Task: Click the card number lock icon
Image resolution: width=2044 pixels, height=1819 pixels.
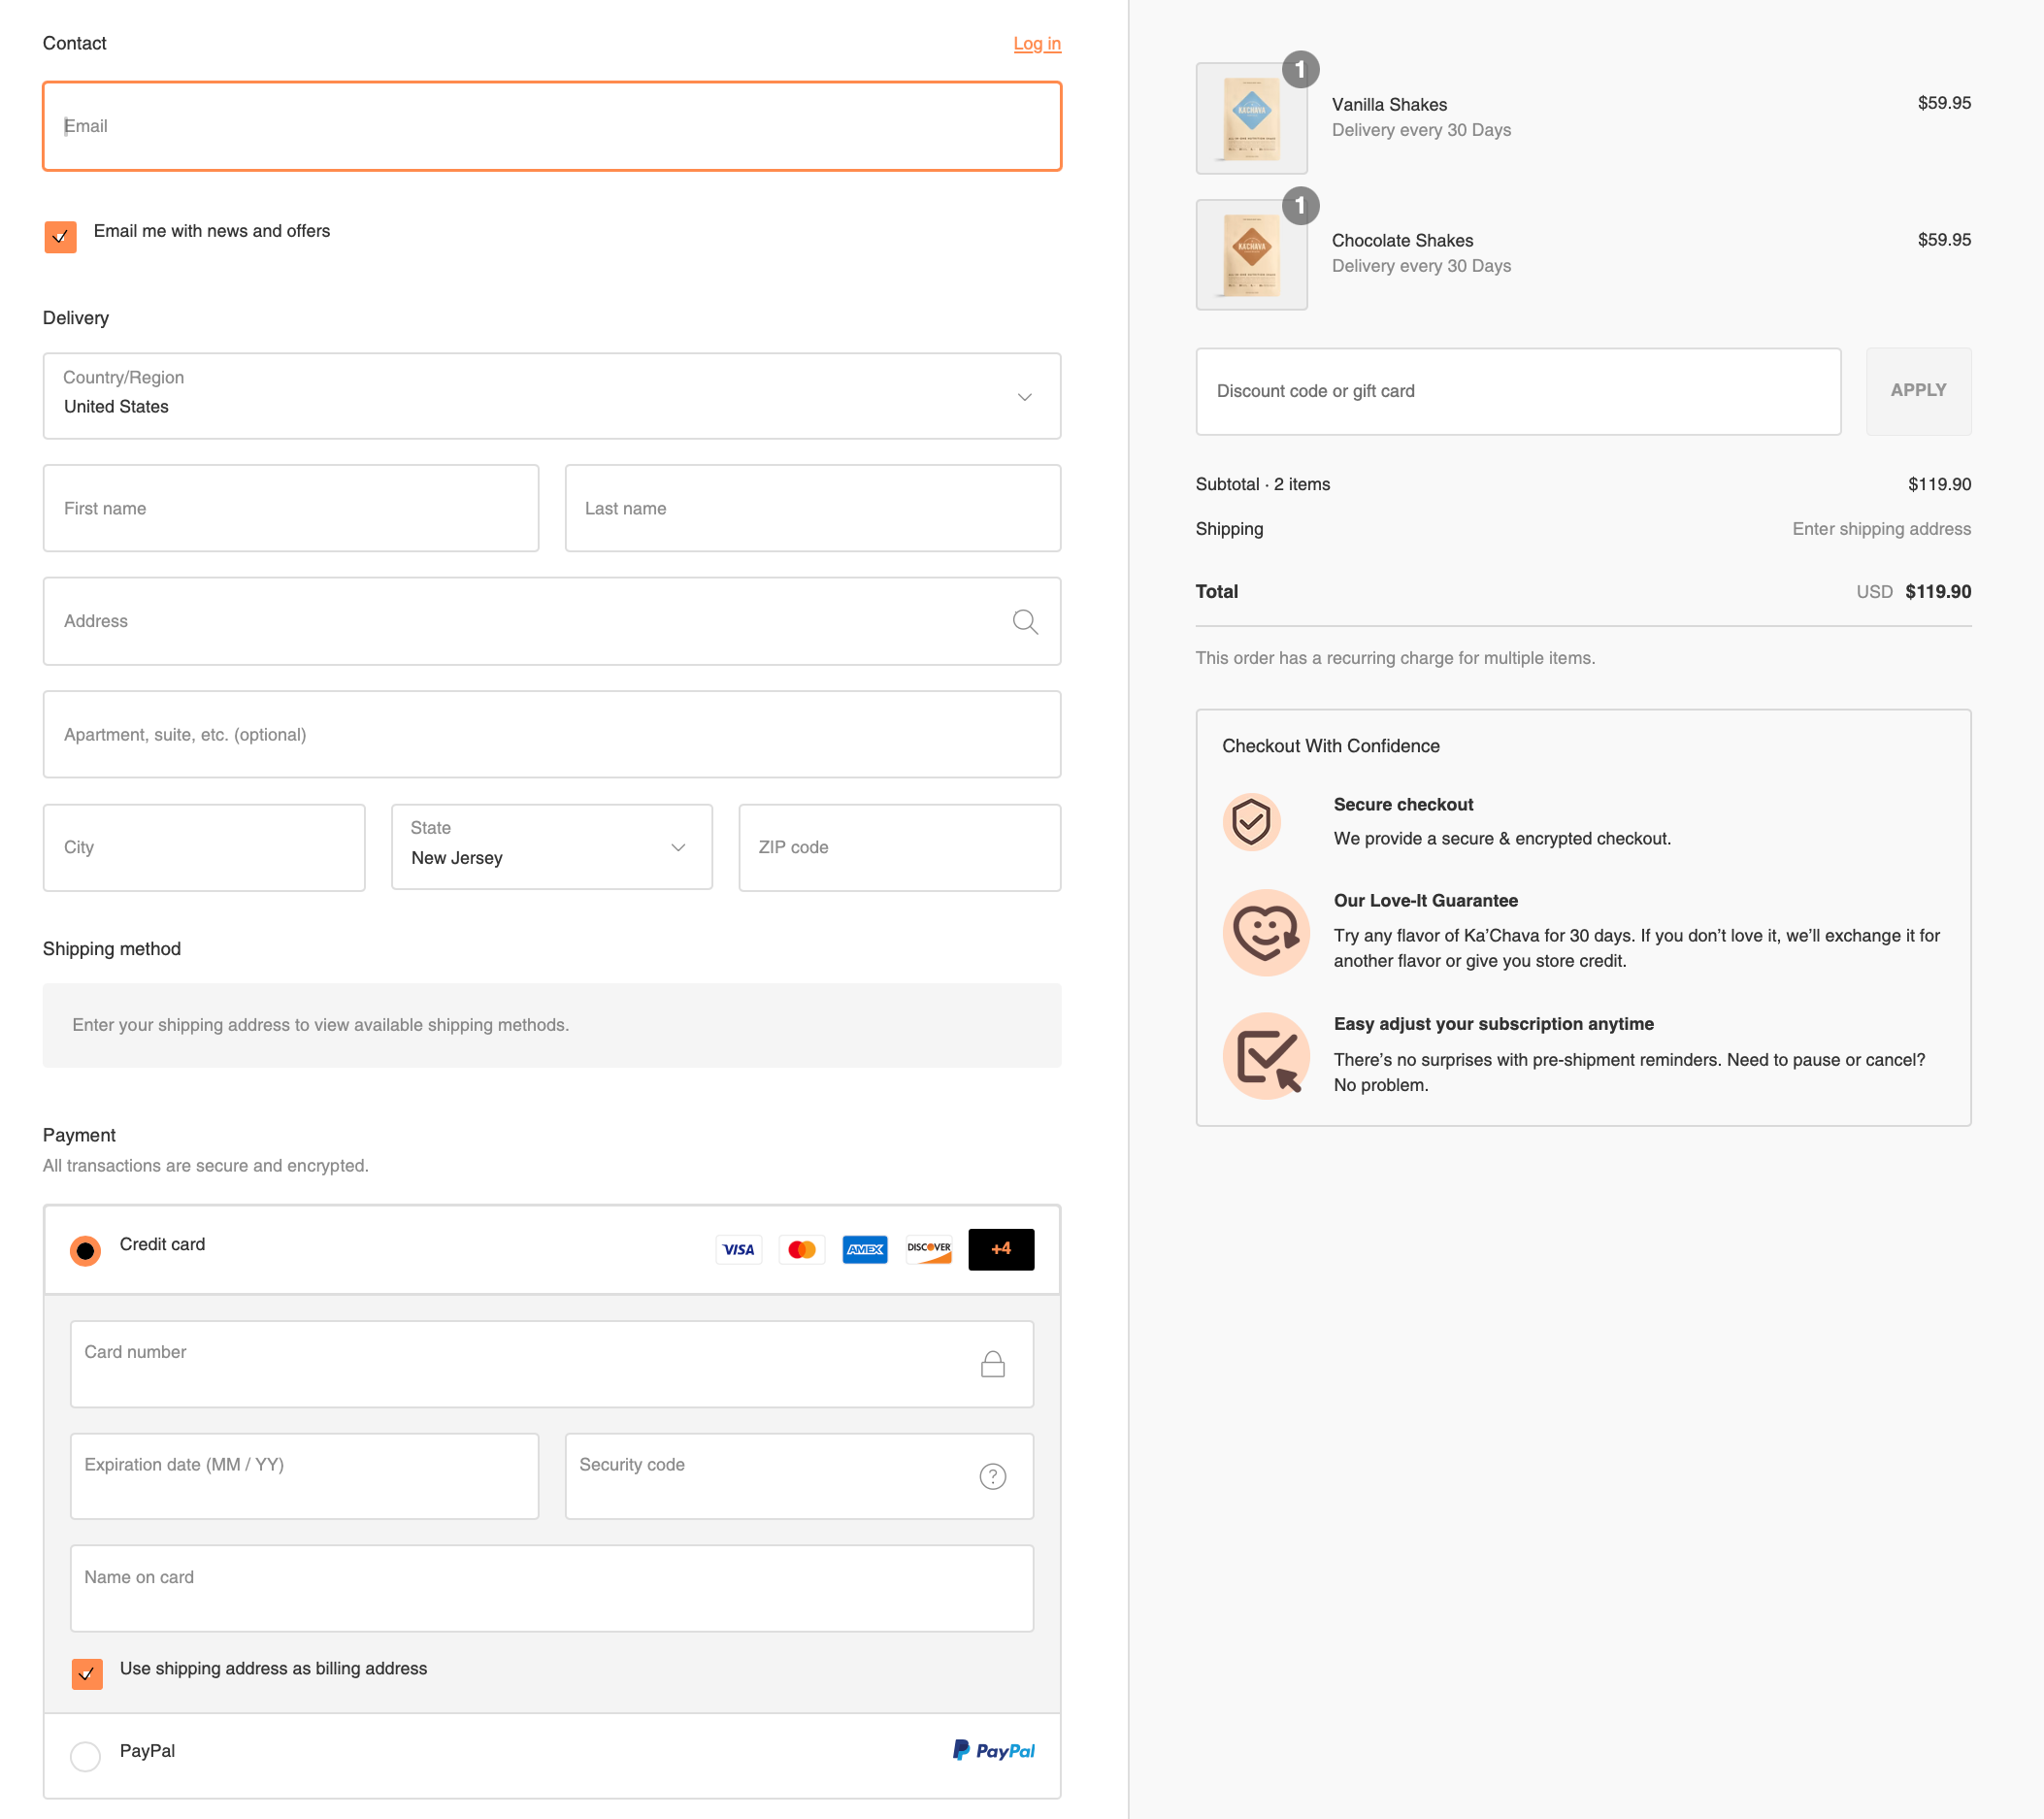Action: (992, 1364)
